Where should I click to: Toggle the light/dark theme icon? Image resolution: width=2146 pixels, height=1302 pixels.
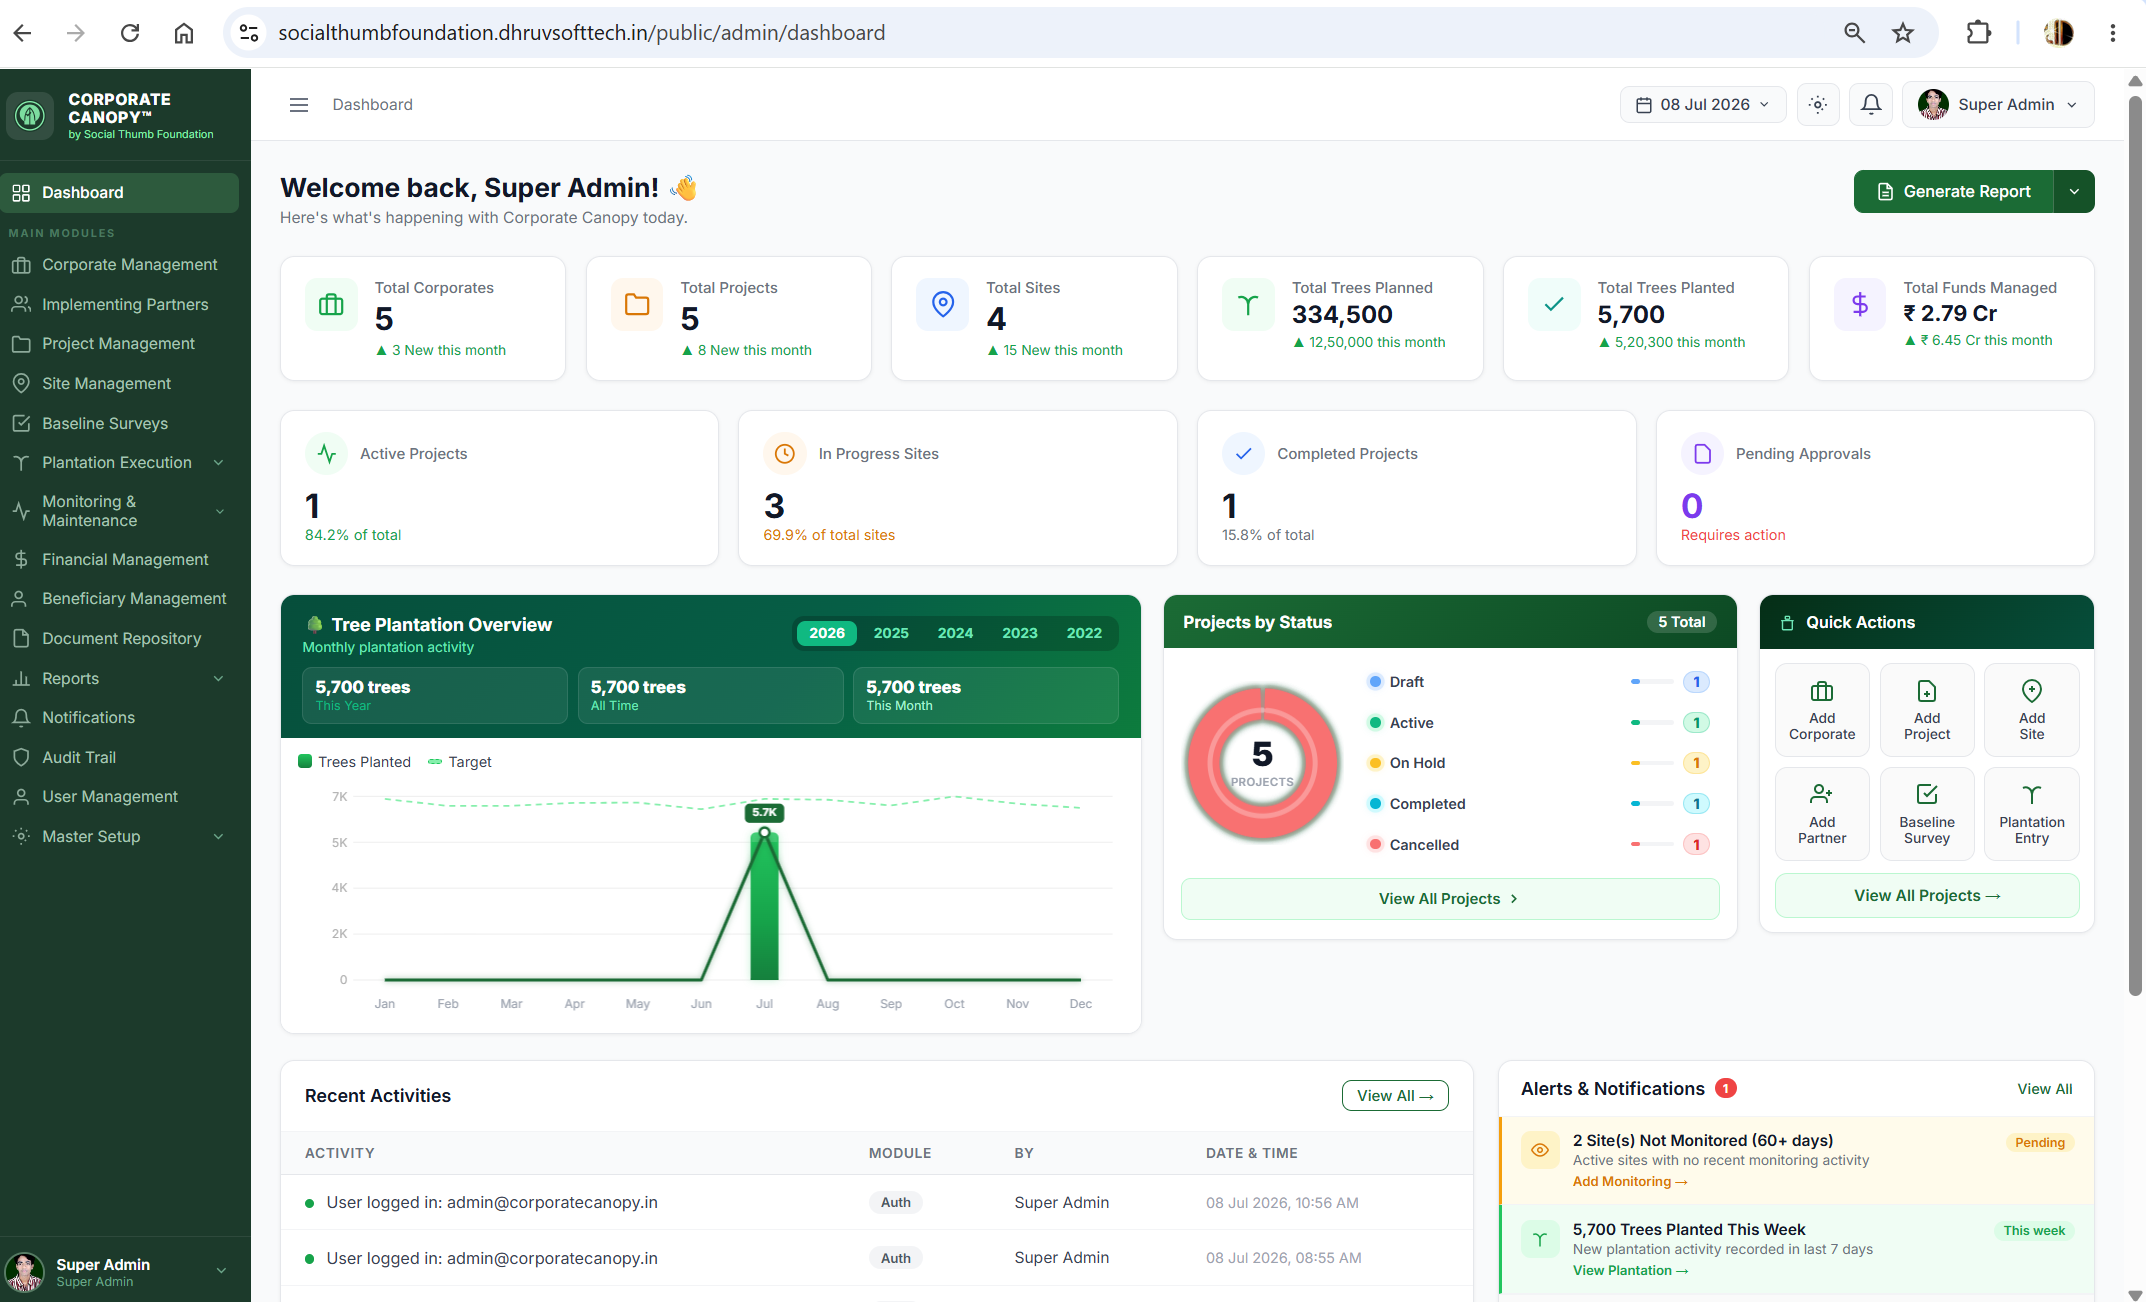tap(1818, 104)
